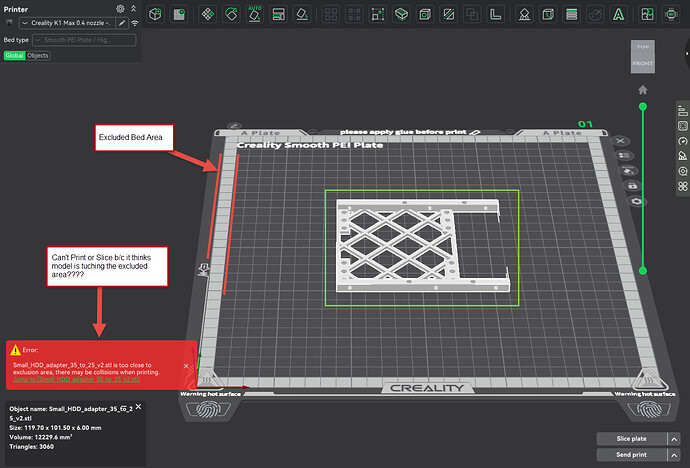Select the cube-in-frame scale tool

(425, 14)
